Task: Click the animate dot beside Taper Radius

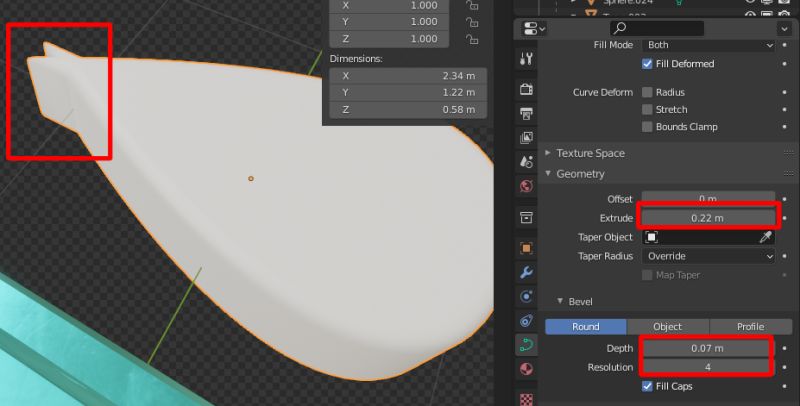Action: point(785,256)
